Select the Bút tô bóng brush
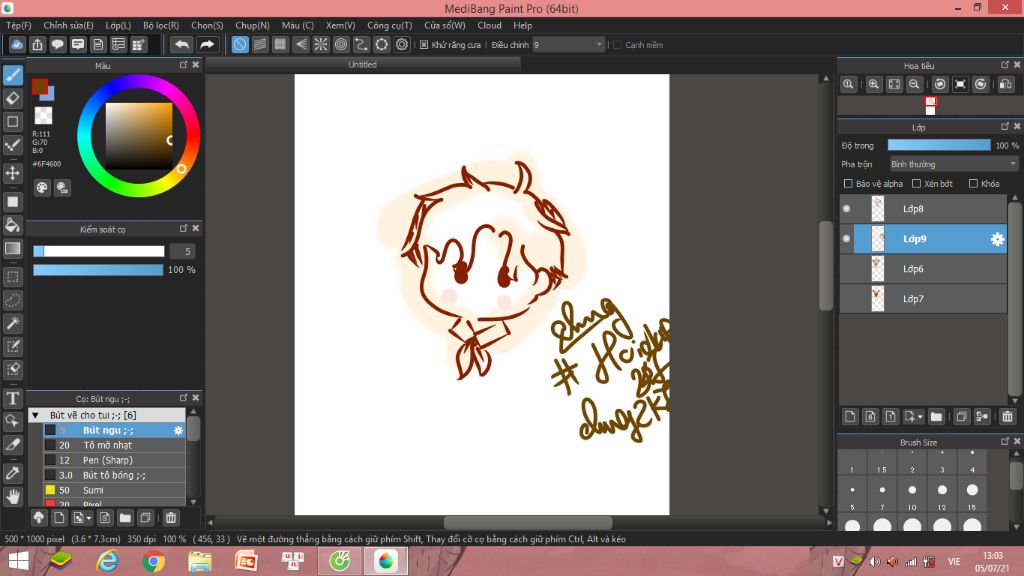The image size is (1024, 576). coord(114,475)
